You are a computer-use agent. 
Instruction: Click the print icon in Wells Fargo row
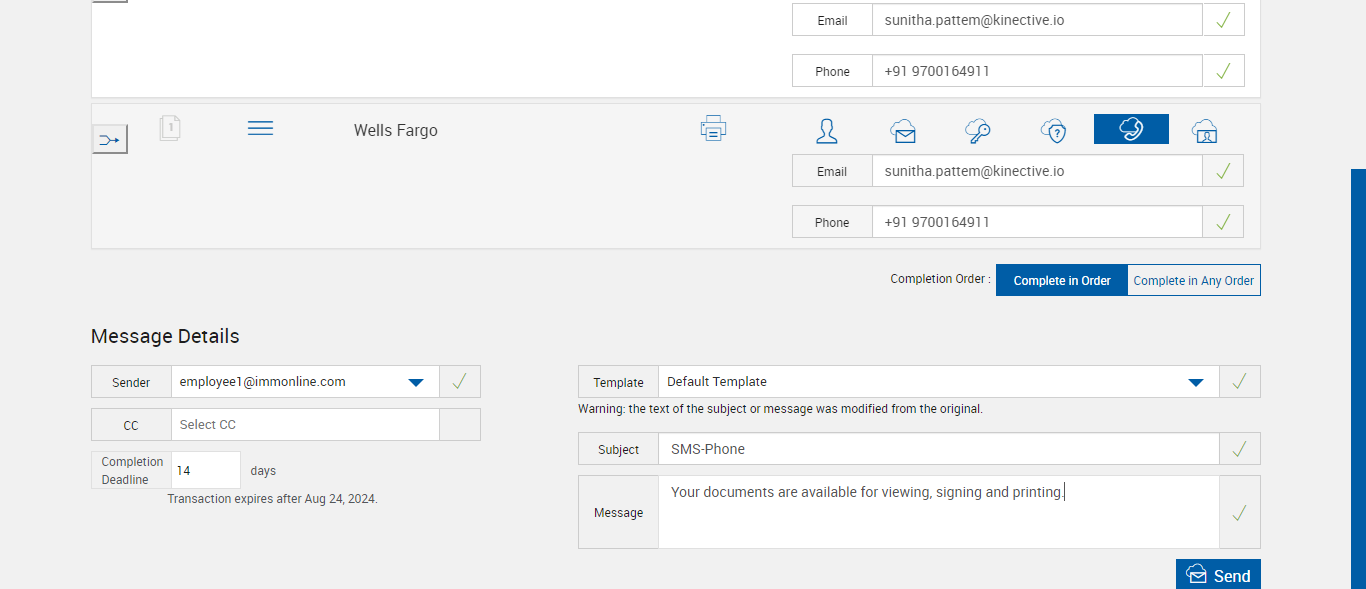tap(713, 128)
